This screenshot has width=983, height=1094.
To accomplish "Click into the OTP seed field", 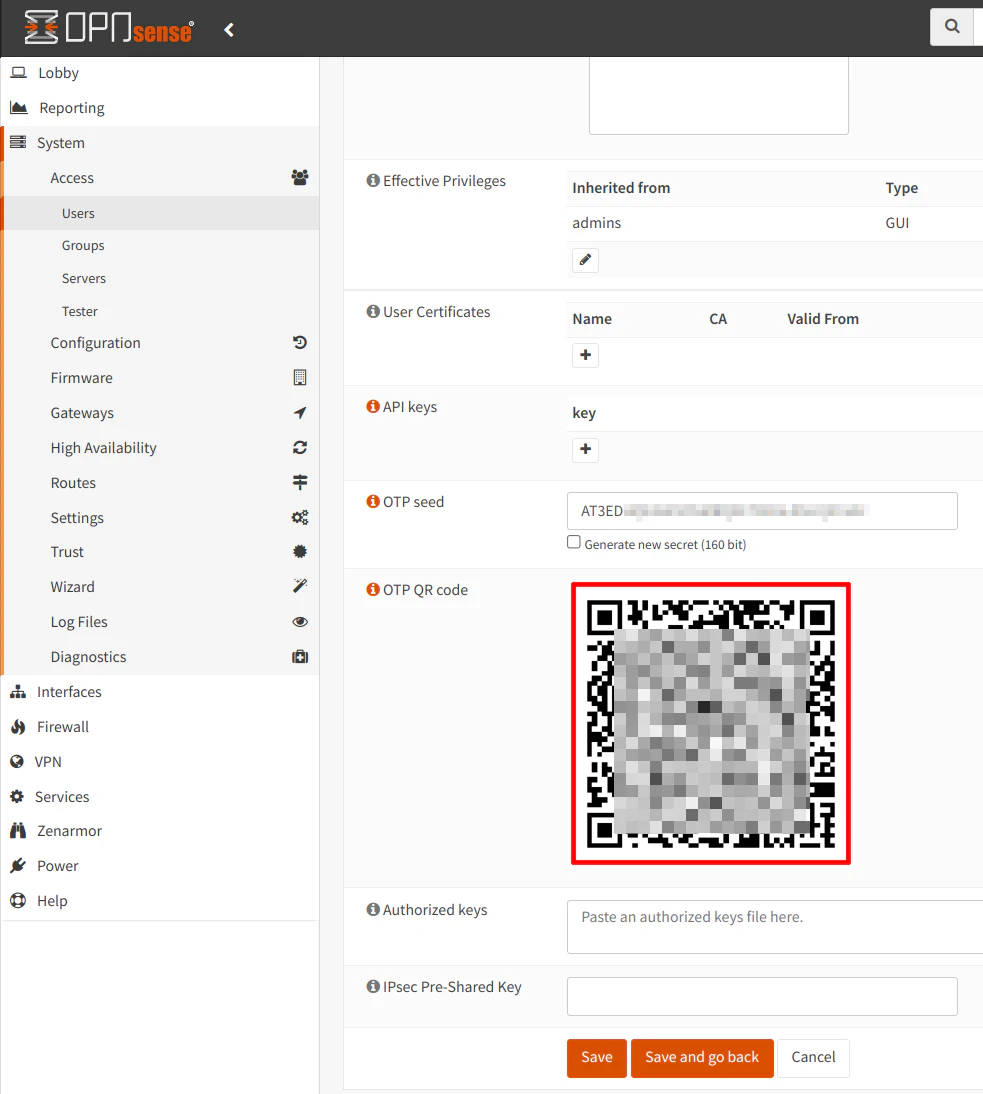I will pyautogui.click(x=762, y=511).
